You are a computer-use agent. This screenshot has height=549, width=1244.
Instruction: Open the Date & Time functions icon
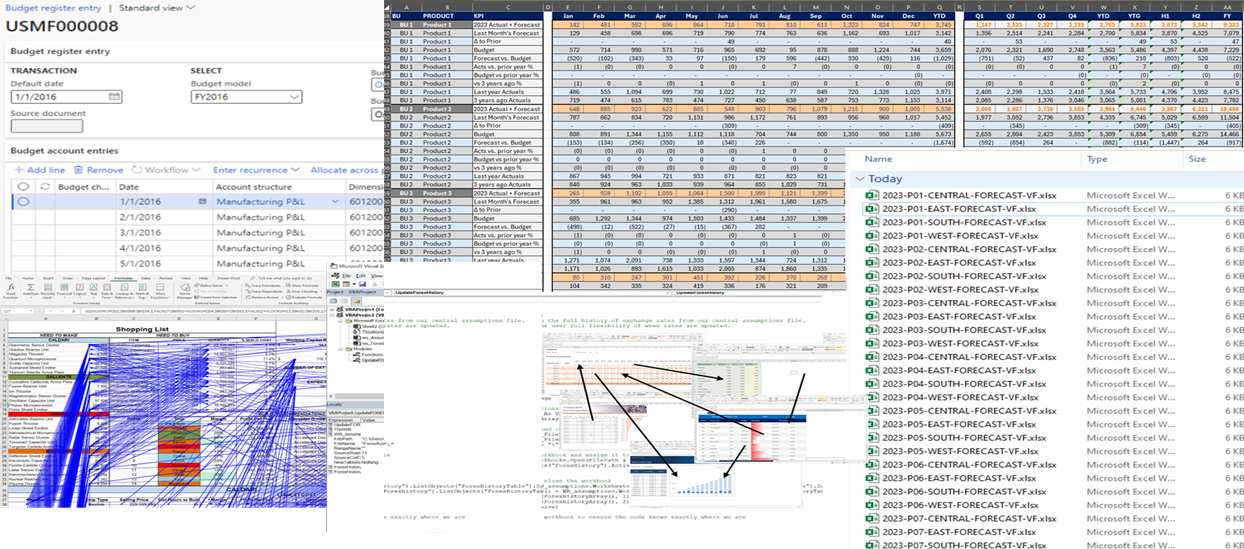pyautogui.click(x=107, y=287)
